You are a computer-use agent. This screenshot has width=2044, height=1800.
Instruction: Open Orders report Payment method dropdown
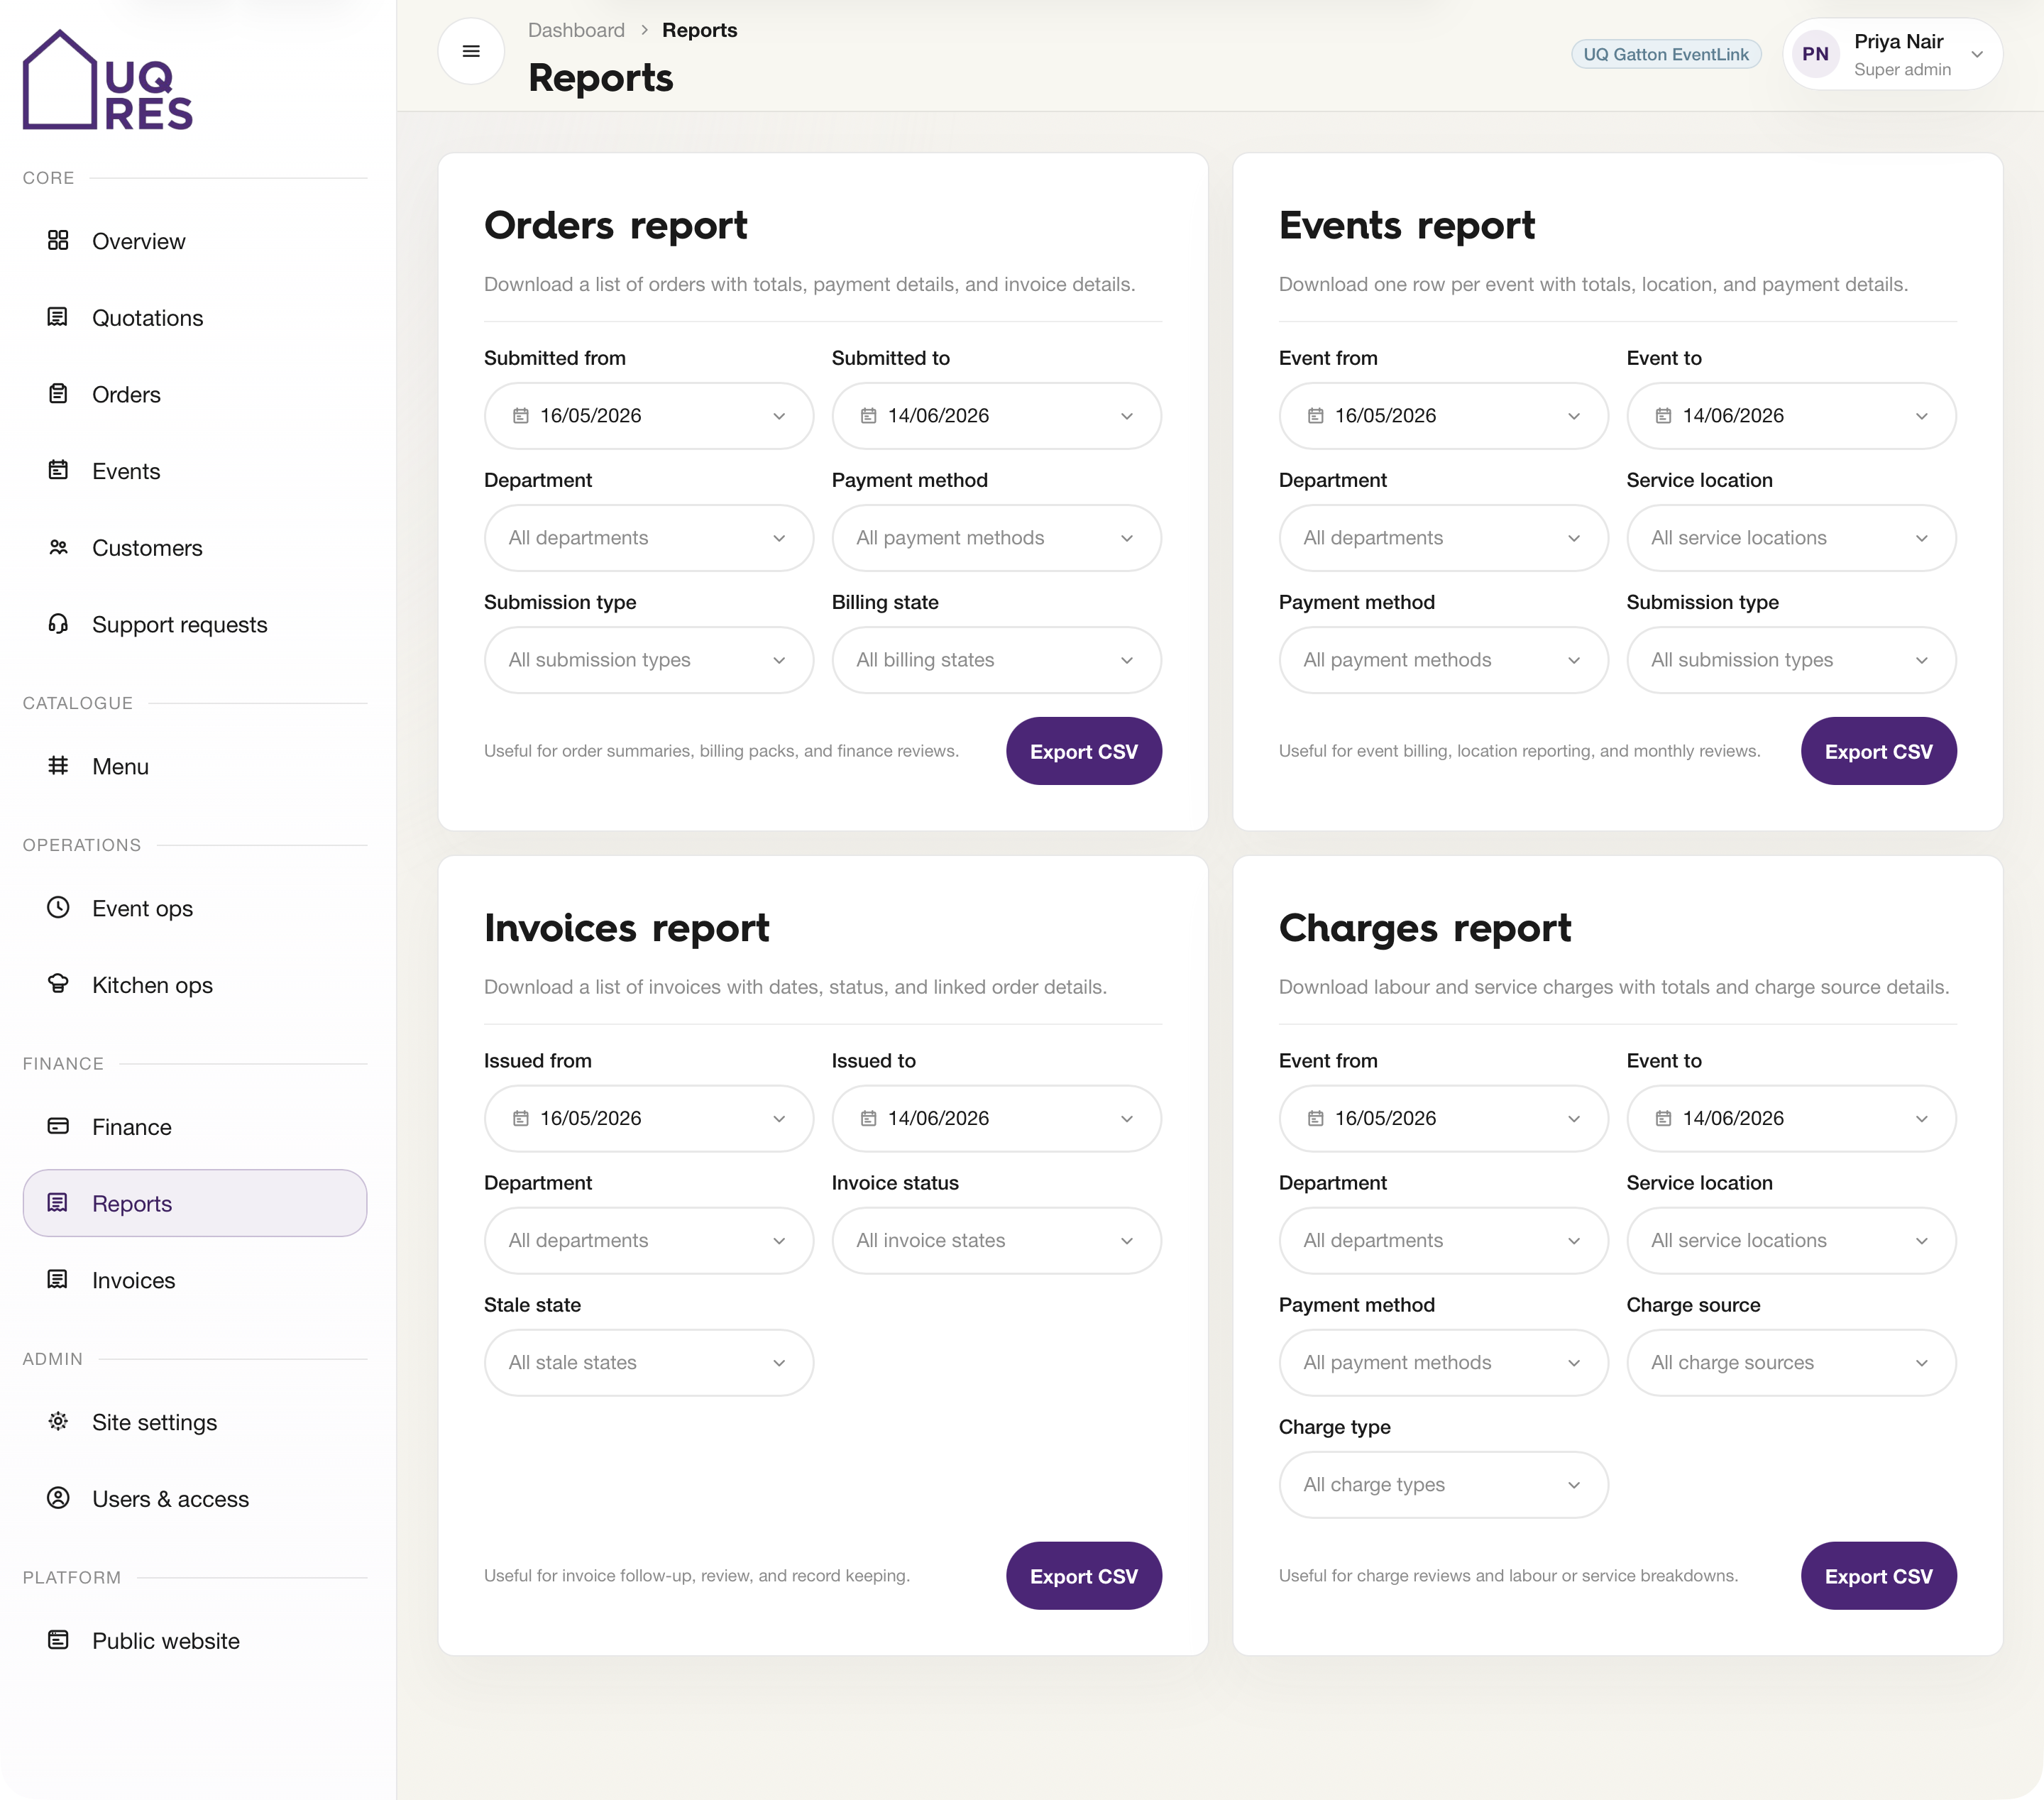coord(996,538)
